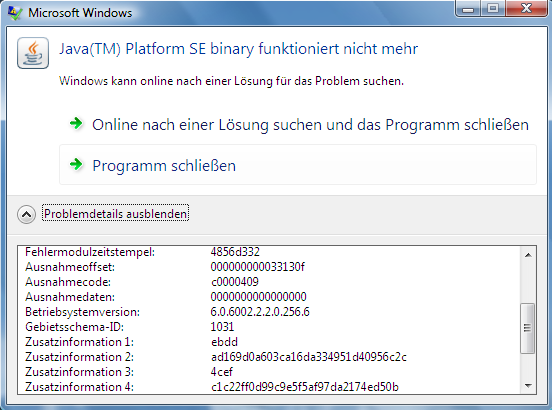Select value 'ebdd'

(x=224, y=342)
